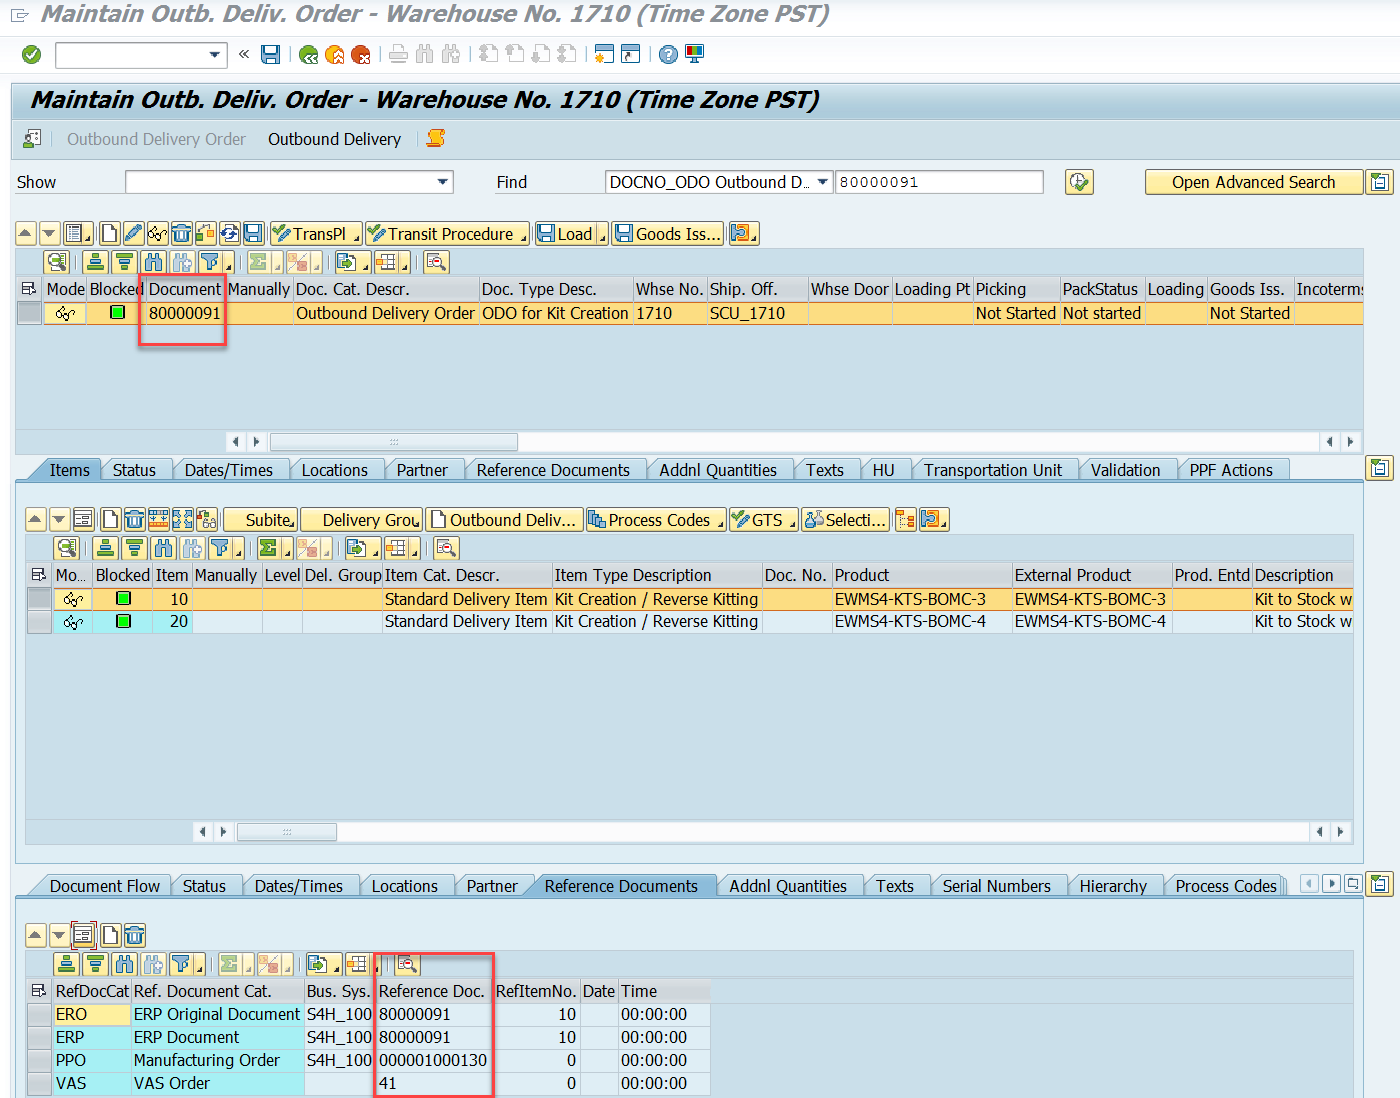
Task: Click the print preview icon above header table
Action: 436,262
